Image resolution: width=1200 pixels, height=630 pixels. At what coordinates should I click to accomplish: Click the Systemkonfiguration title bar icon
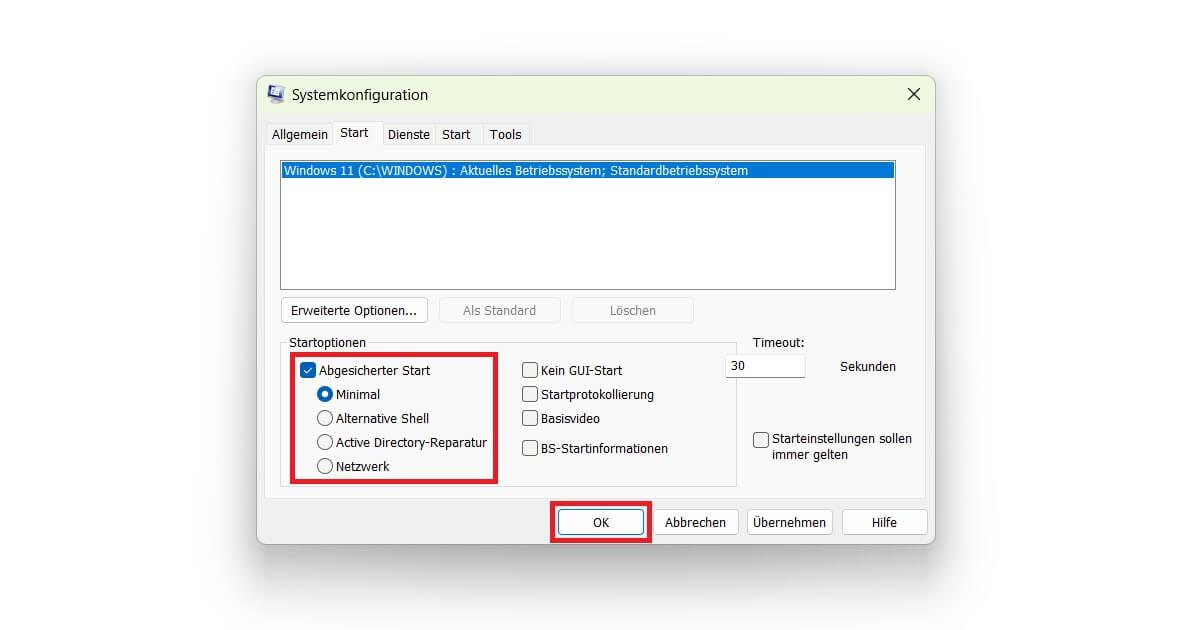276,95
